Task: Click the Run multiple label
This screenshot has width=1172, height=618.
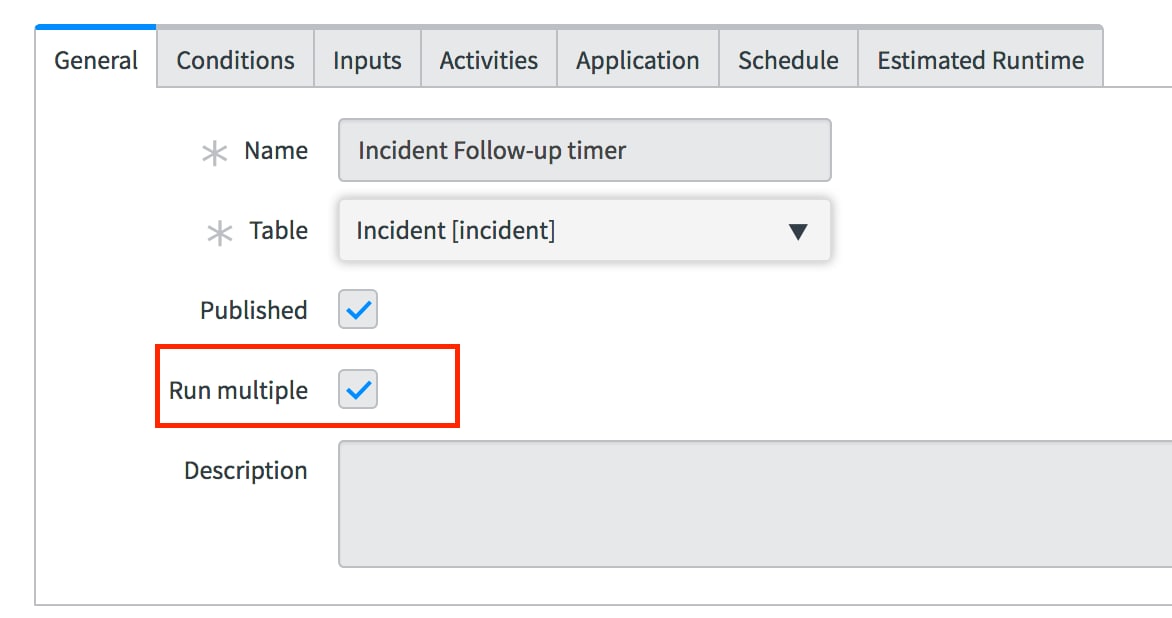Action: point(238,390)
